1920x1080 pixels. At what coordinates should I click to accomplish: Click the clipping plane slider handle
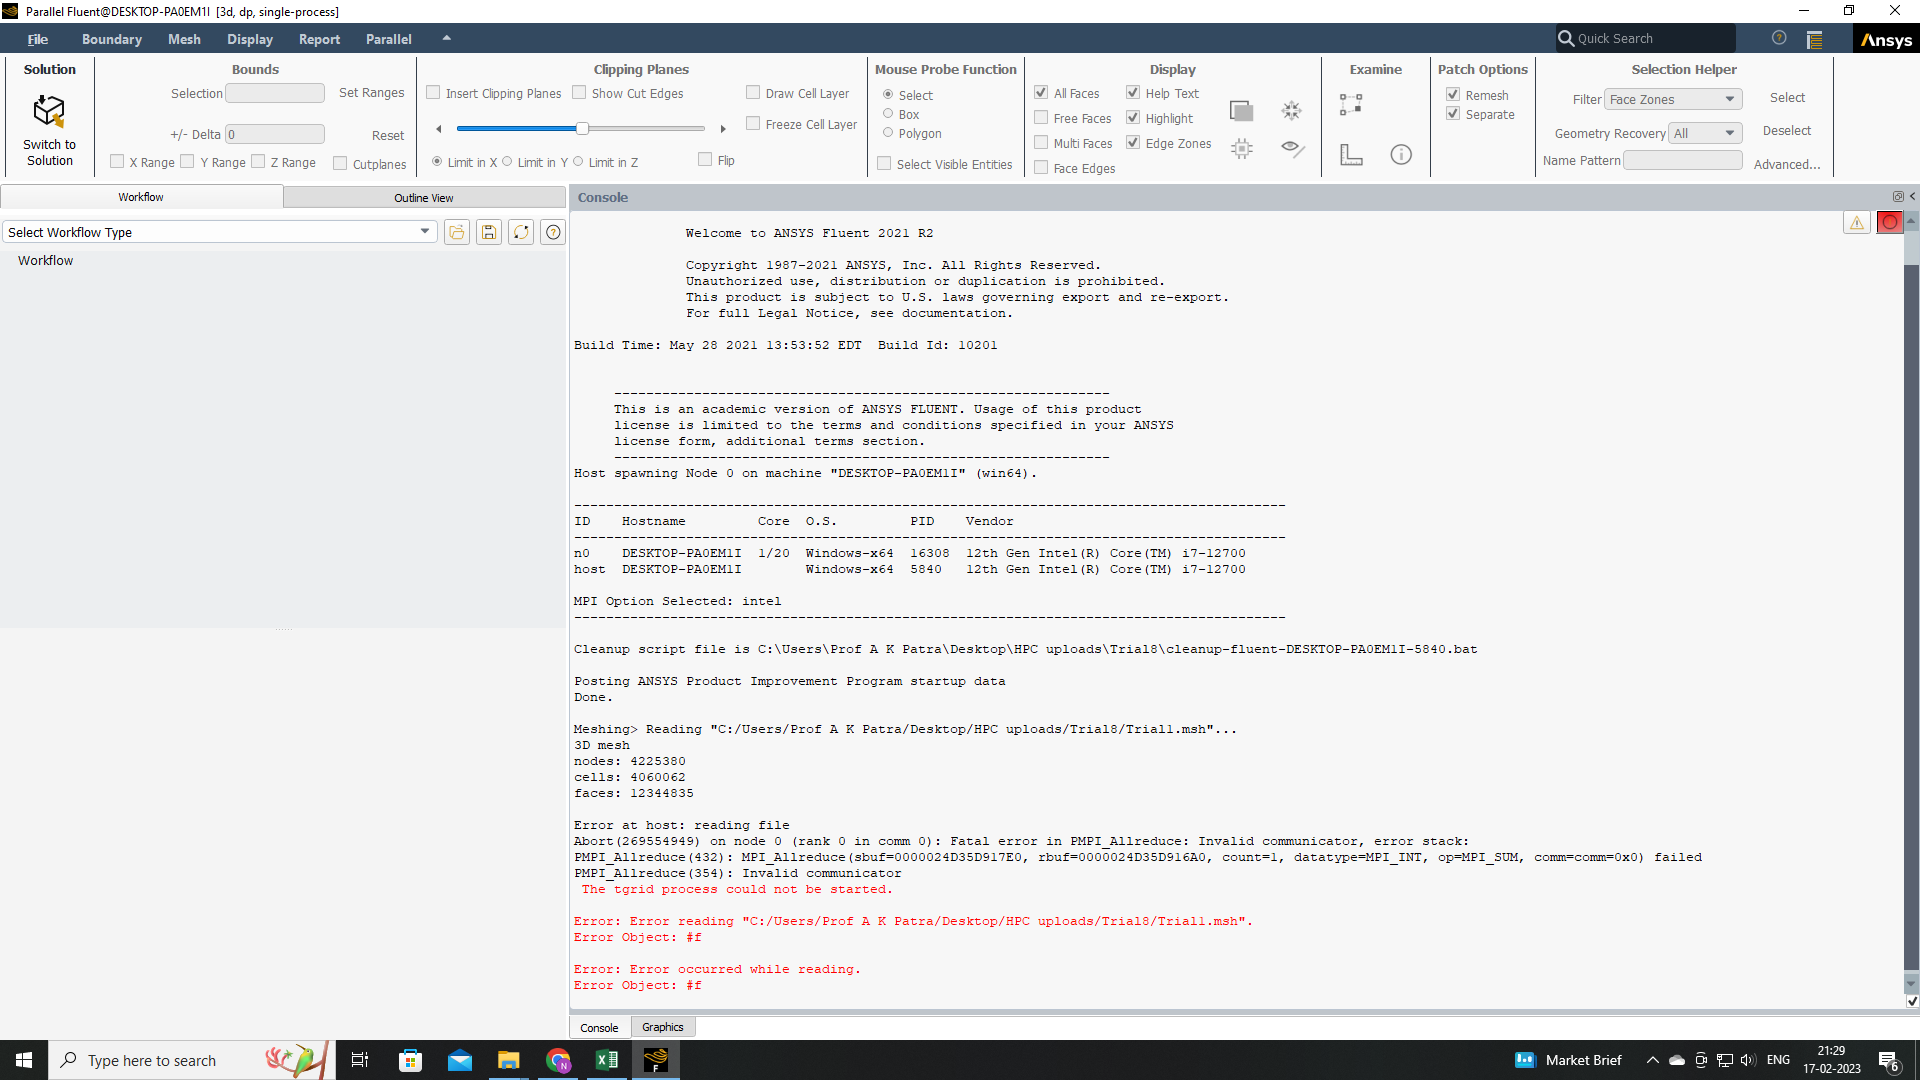[x=582, y=128]
